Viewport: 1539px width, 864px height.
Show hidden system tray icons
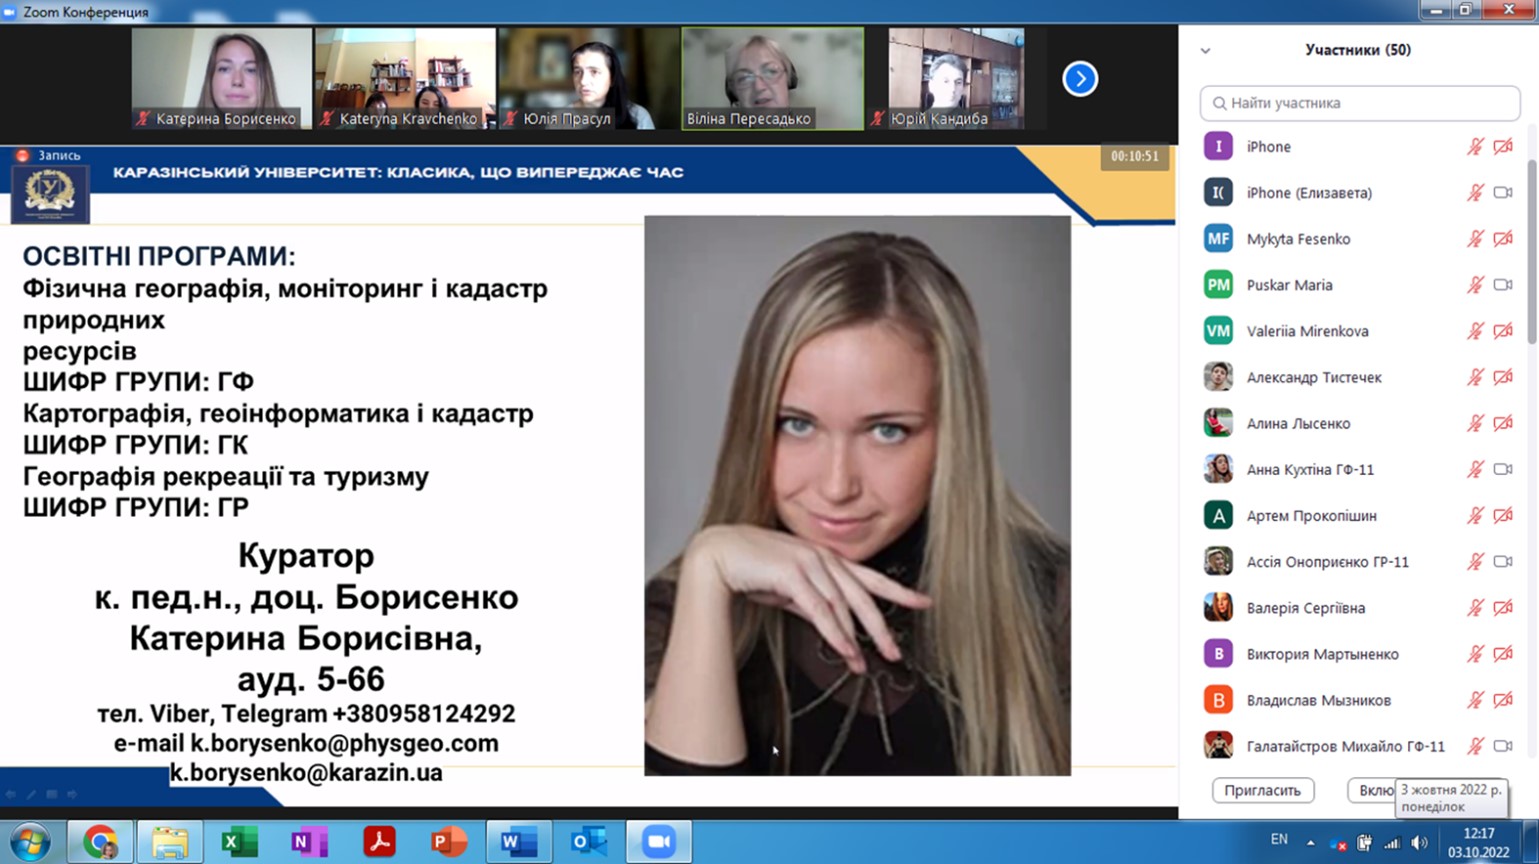(x=1310, y=842)
